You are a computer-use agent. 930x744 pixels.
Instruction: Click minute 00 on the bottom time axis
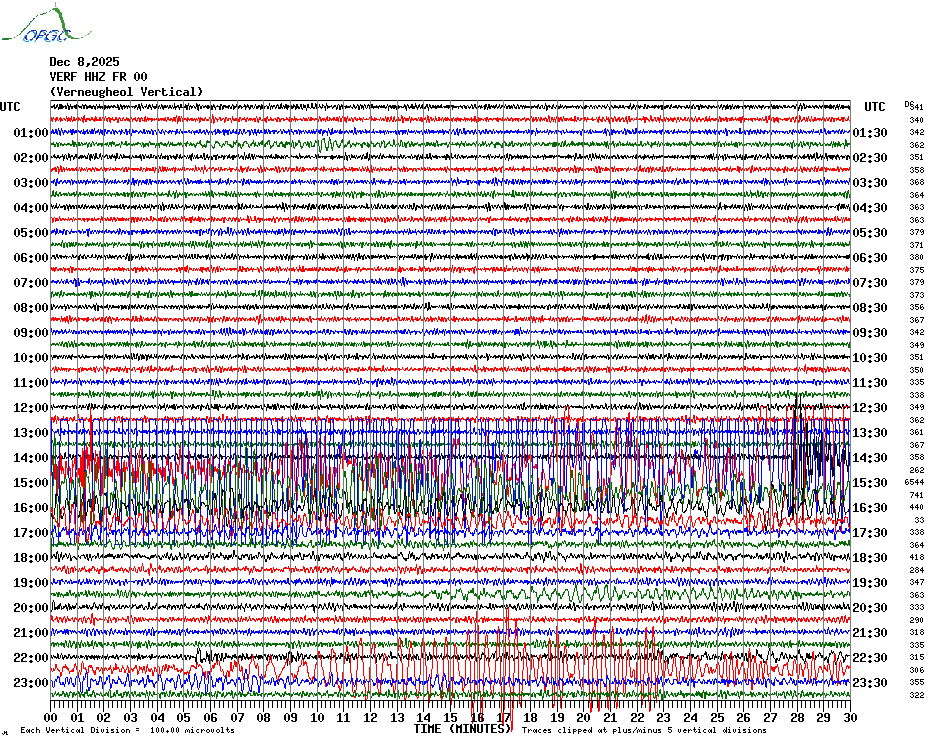pyautogui.click(x=51, y=718)
